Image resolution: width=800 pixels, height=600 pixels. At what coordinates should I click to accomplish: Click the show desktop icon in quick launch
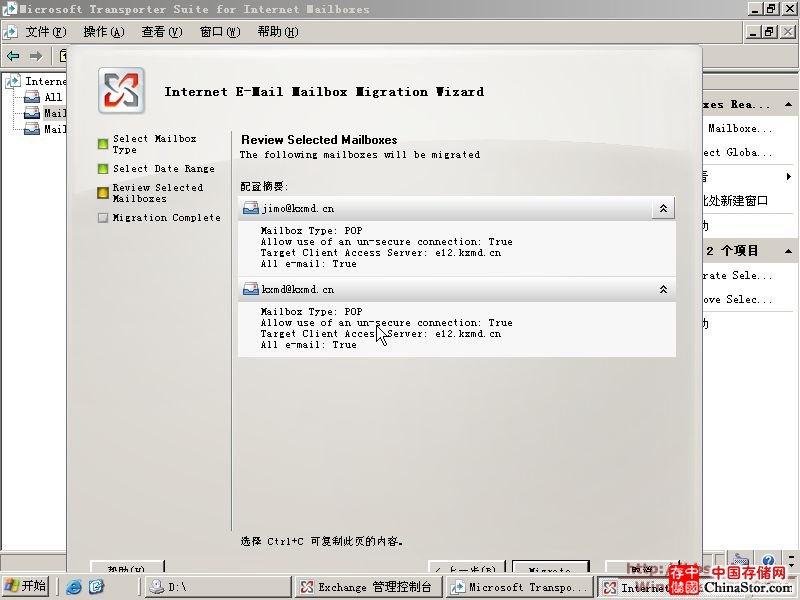(96, 587)
